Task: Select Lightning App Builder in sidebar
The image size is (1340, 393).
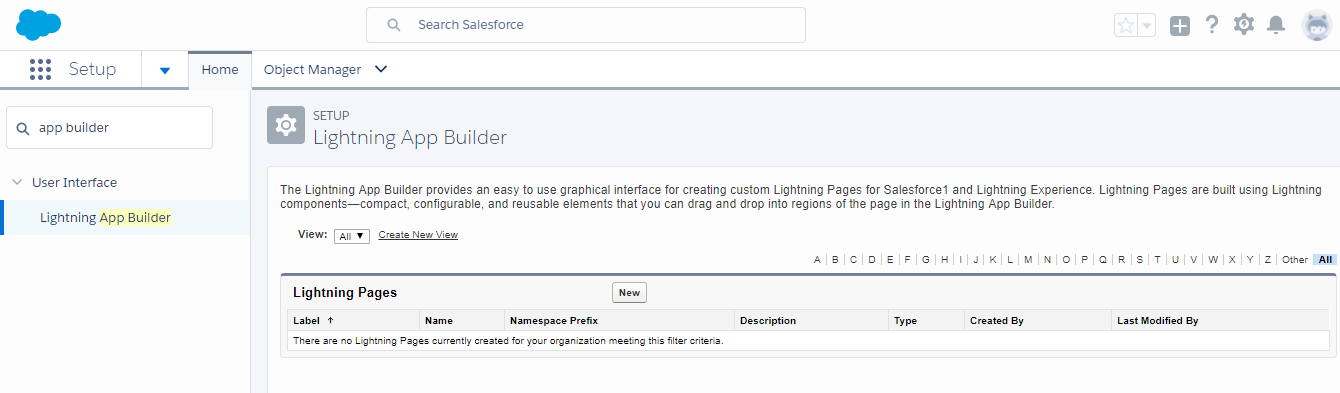Action: pyautogui.click(x=105, y=217)
